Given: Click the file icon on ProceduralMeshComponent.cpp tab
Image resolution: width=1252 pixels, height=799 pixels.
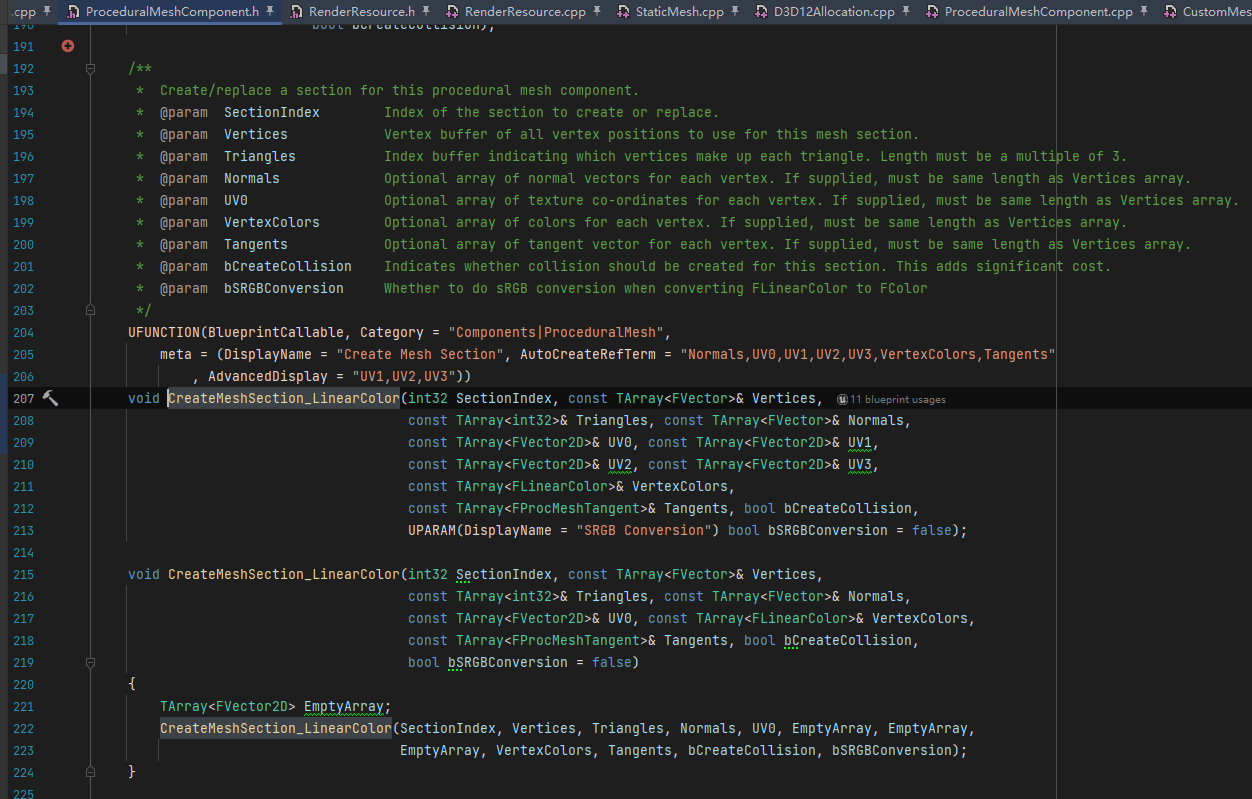Looking at the screenshot, I should pyautogui.click(x=931, y=12).
